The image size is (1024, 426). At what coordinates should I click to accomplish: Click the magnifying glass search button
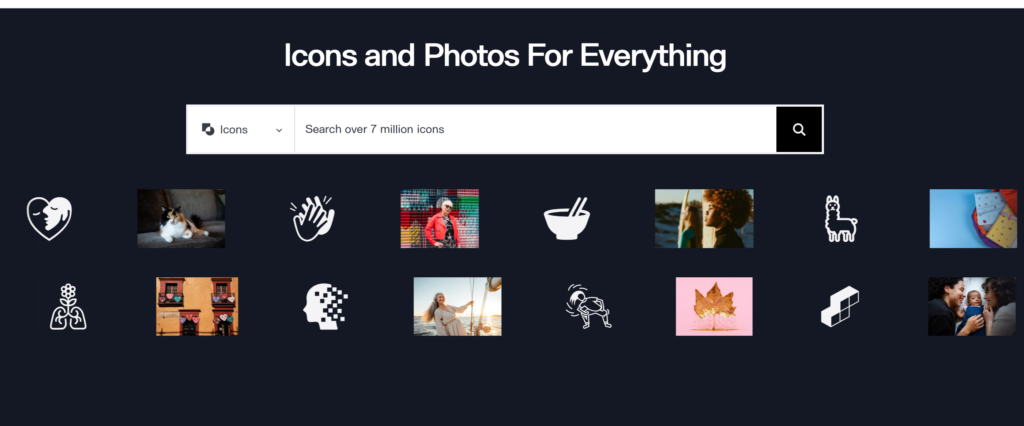coord(799,129)
